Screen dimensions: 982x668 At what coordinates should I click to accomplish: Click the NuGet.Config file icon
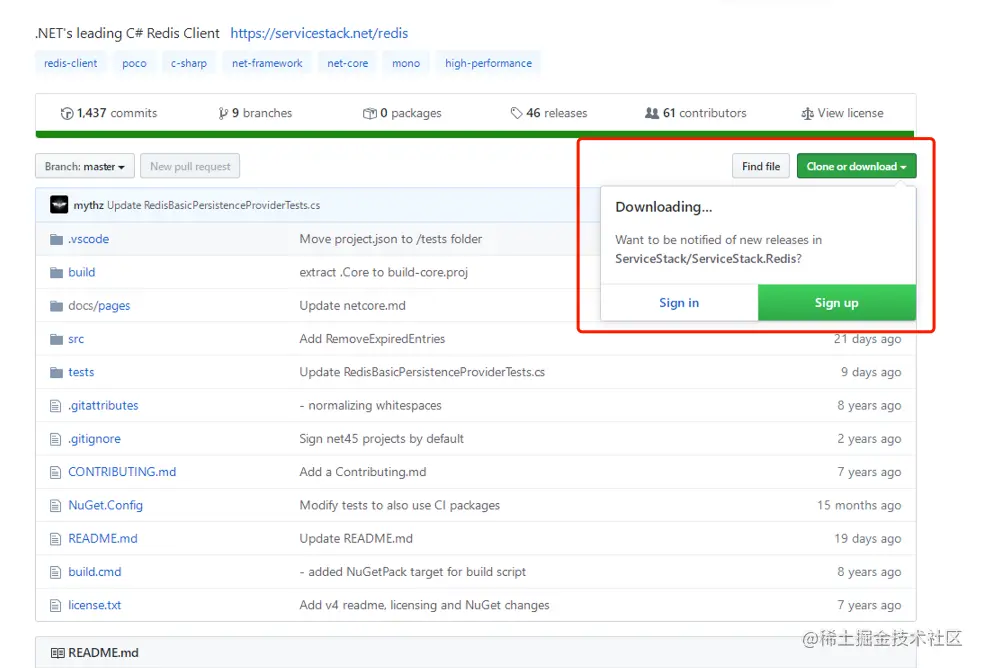[x=56, y=505]
